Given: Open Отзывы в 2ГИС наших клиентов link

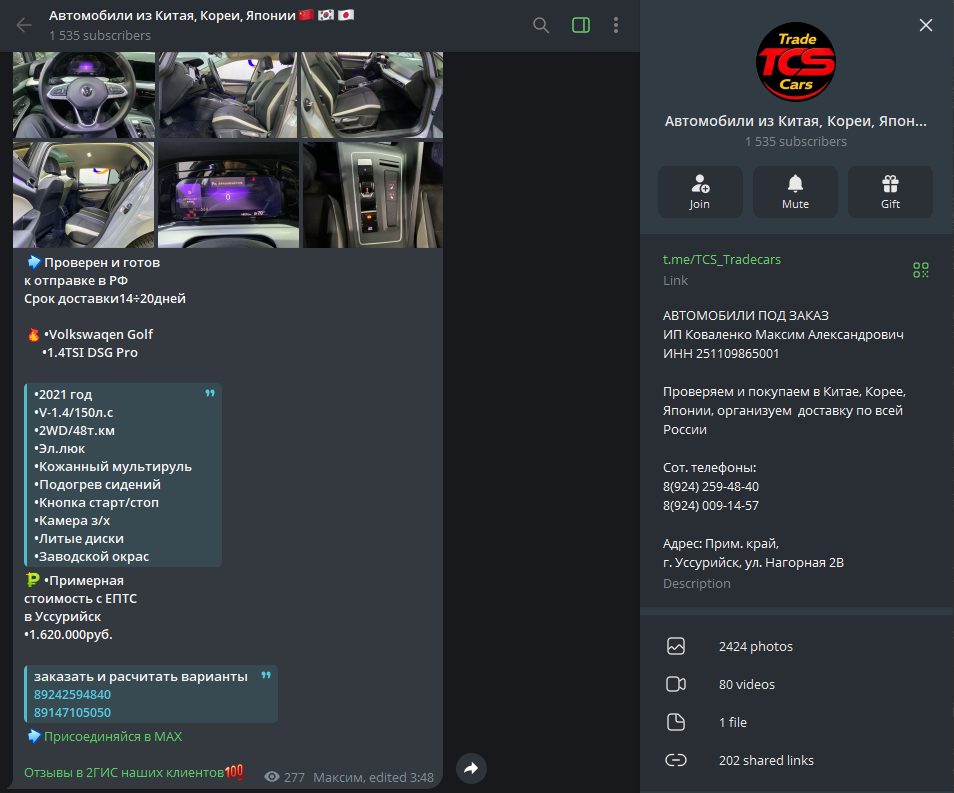Looking at the screenshot, I should point(124,772).
